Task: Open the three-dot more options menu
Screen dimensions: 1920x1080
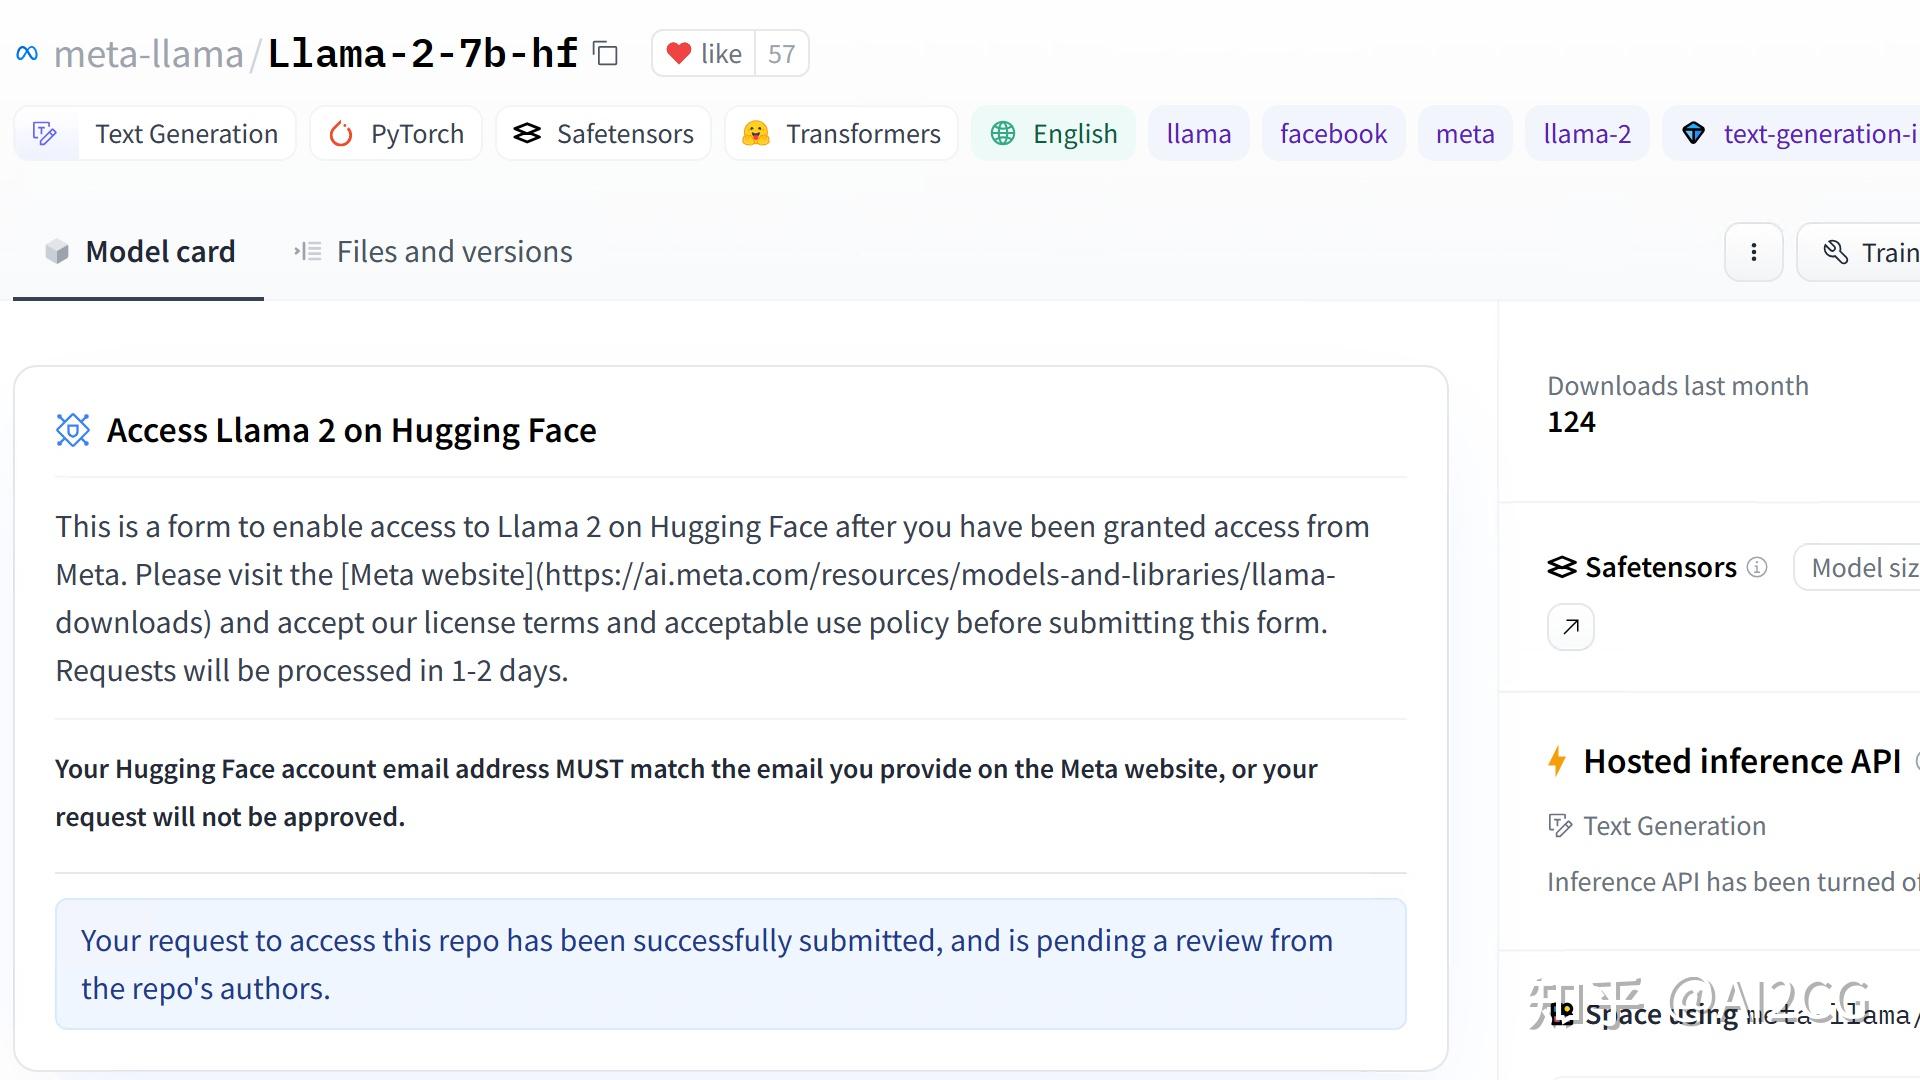Action: pos(1753,252)
